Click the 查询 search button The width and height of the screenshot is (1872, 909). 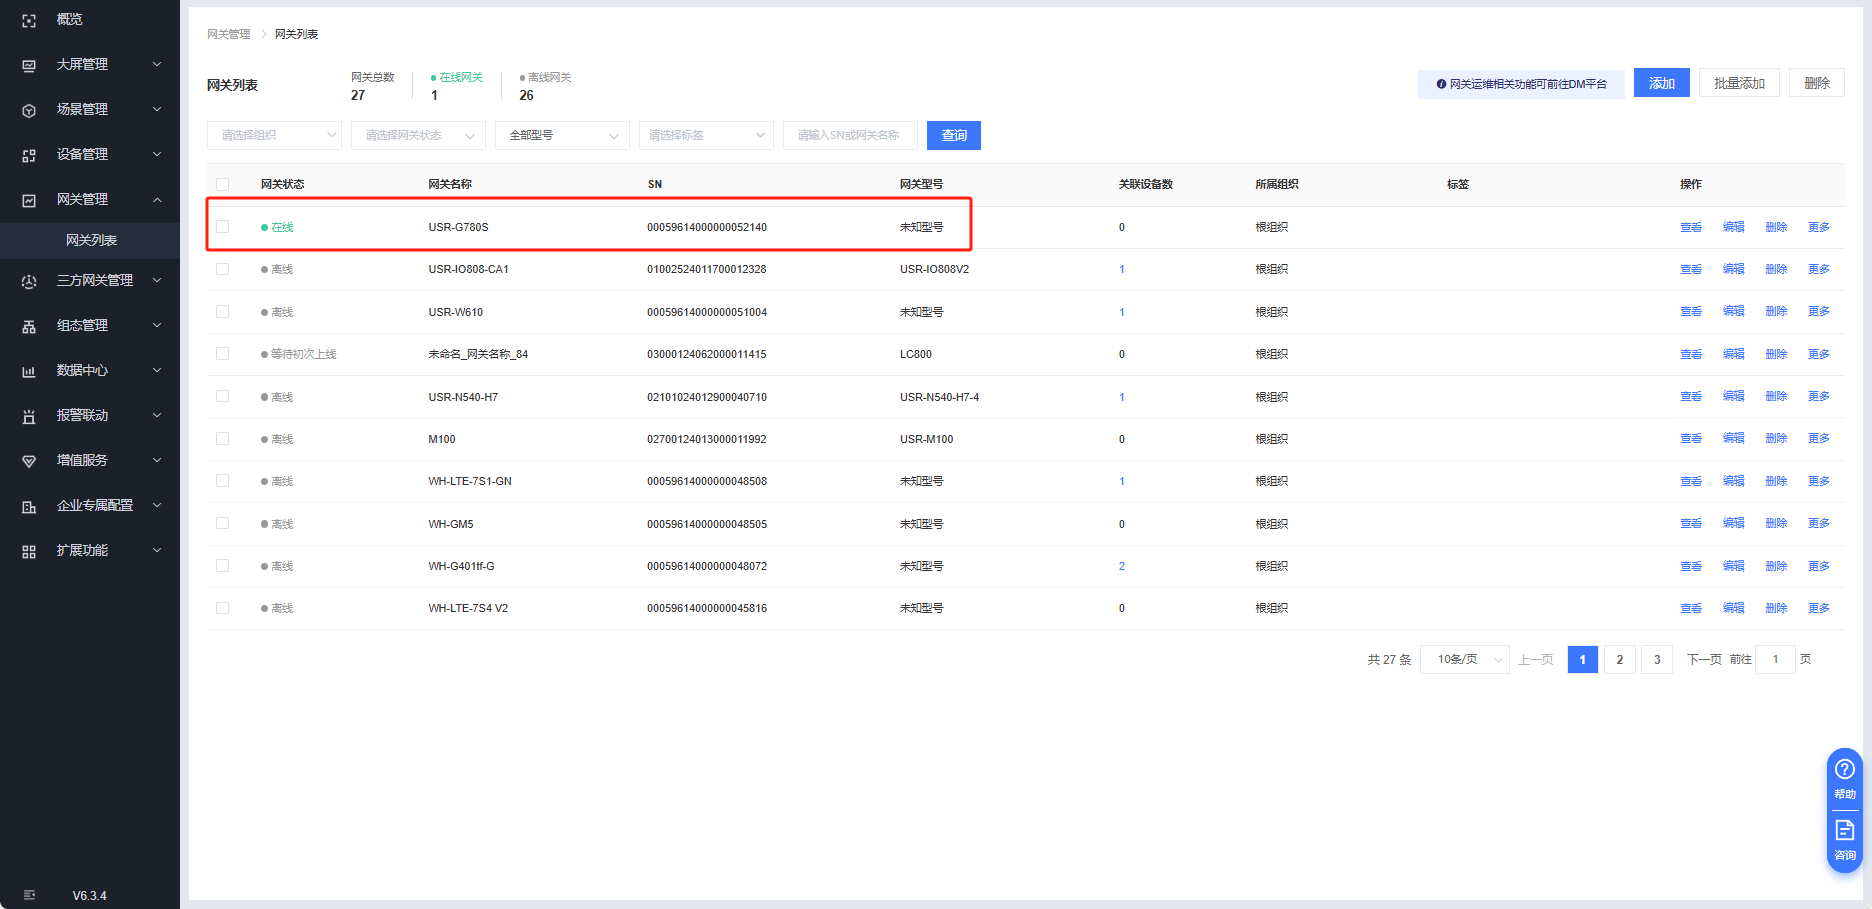953,135
